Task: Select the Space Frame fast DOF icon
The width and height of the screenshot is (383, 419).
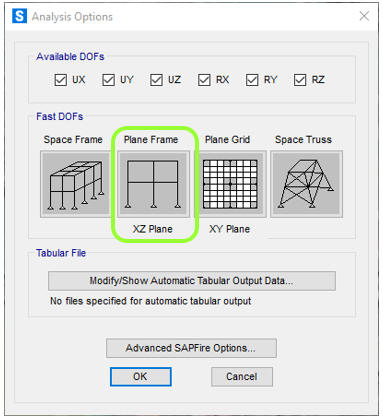Action: tap(75, 184)
